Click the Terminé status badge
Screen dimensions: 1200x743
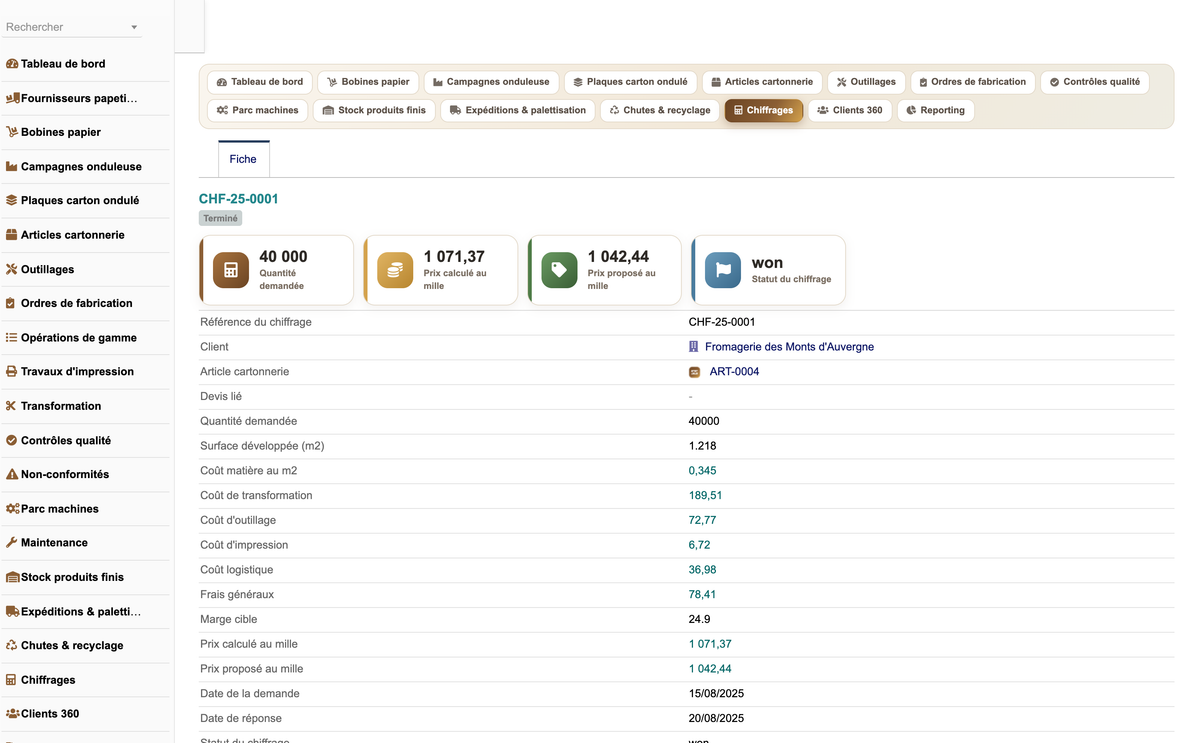tap(220, 218)
